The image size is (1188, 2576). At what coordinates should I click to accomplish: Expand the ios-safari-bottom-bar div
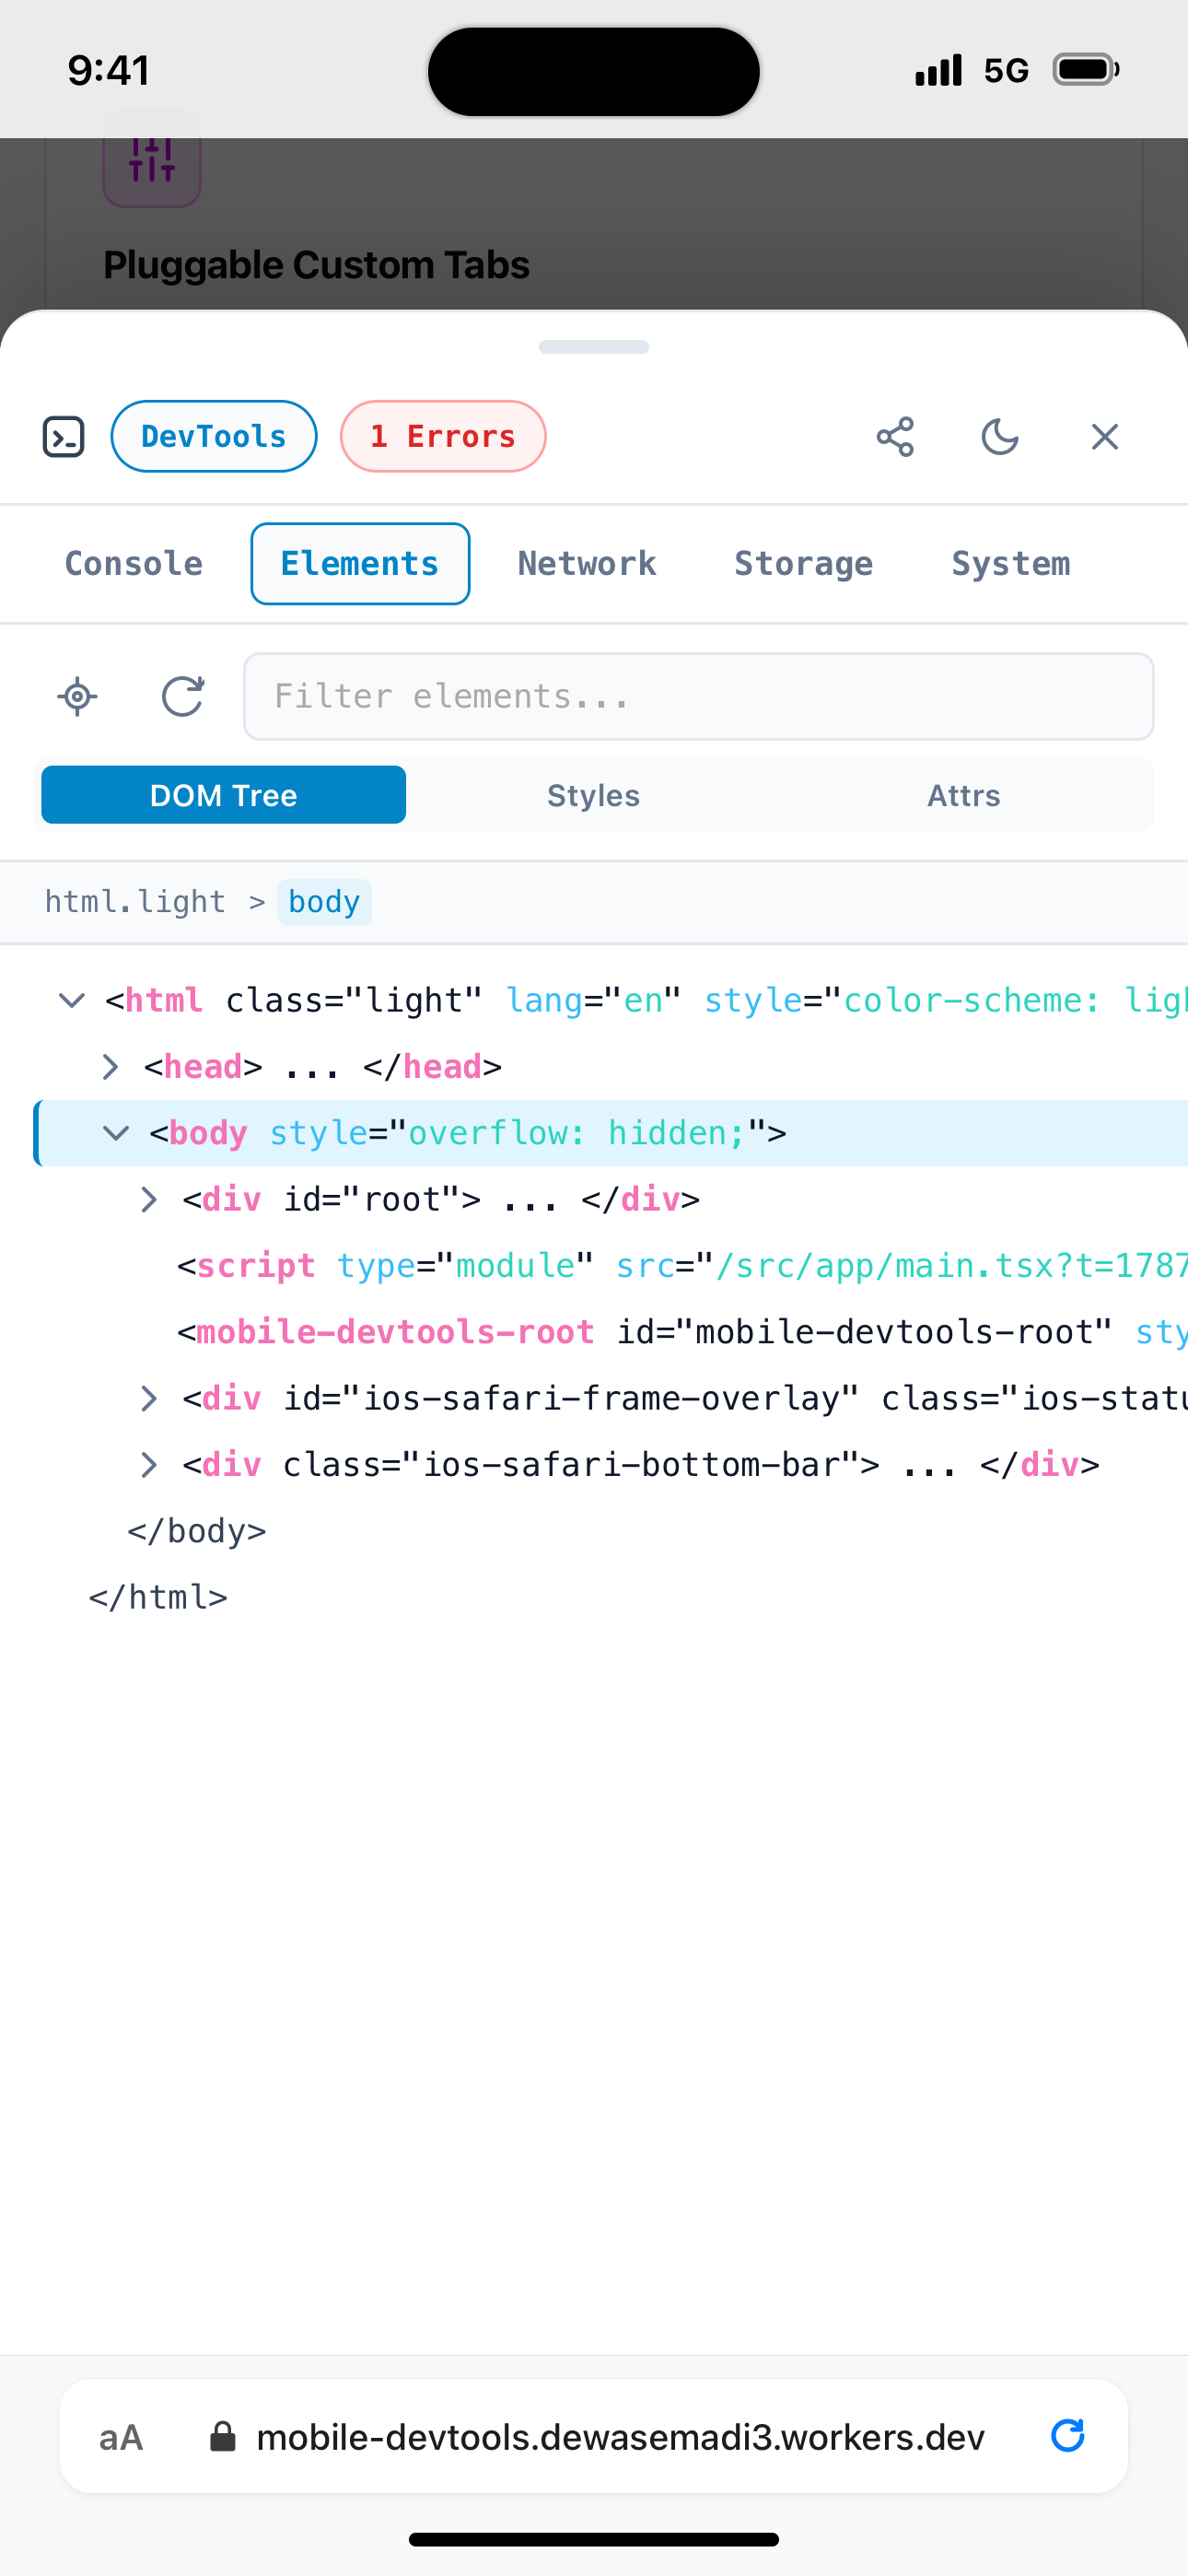tap(149, 1465)
